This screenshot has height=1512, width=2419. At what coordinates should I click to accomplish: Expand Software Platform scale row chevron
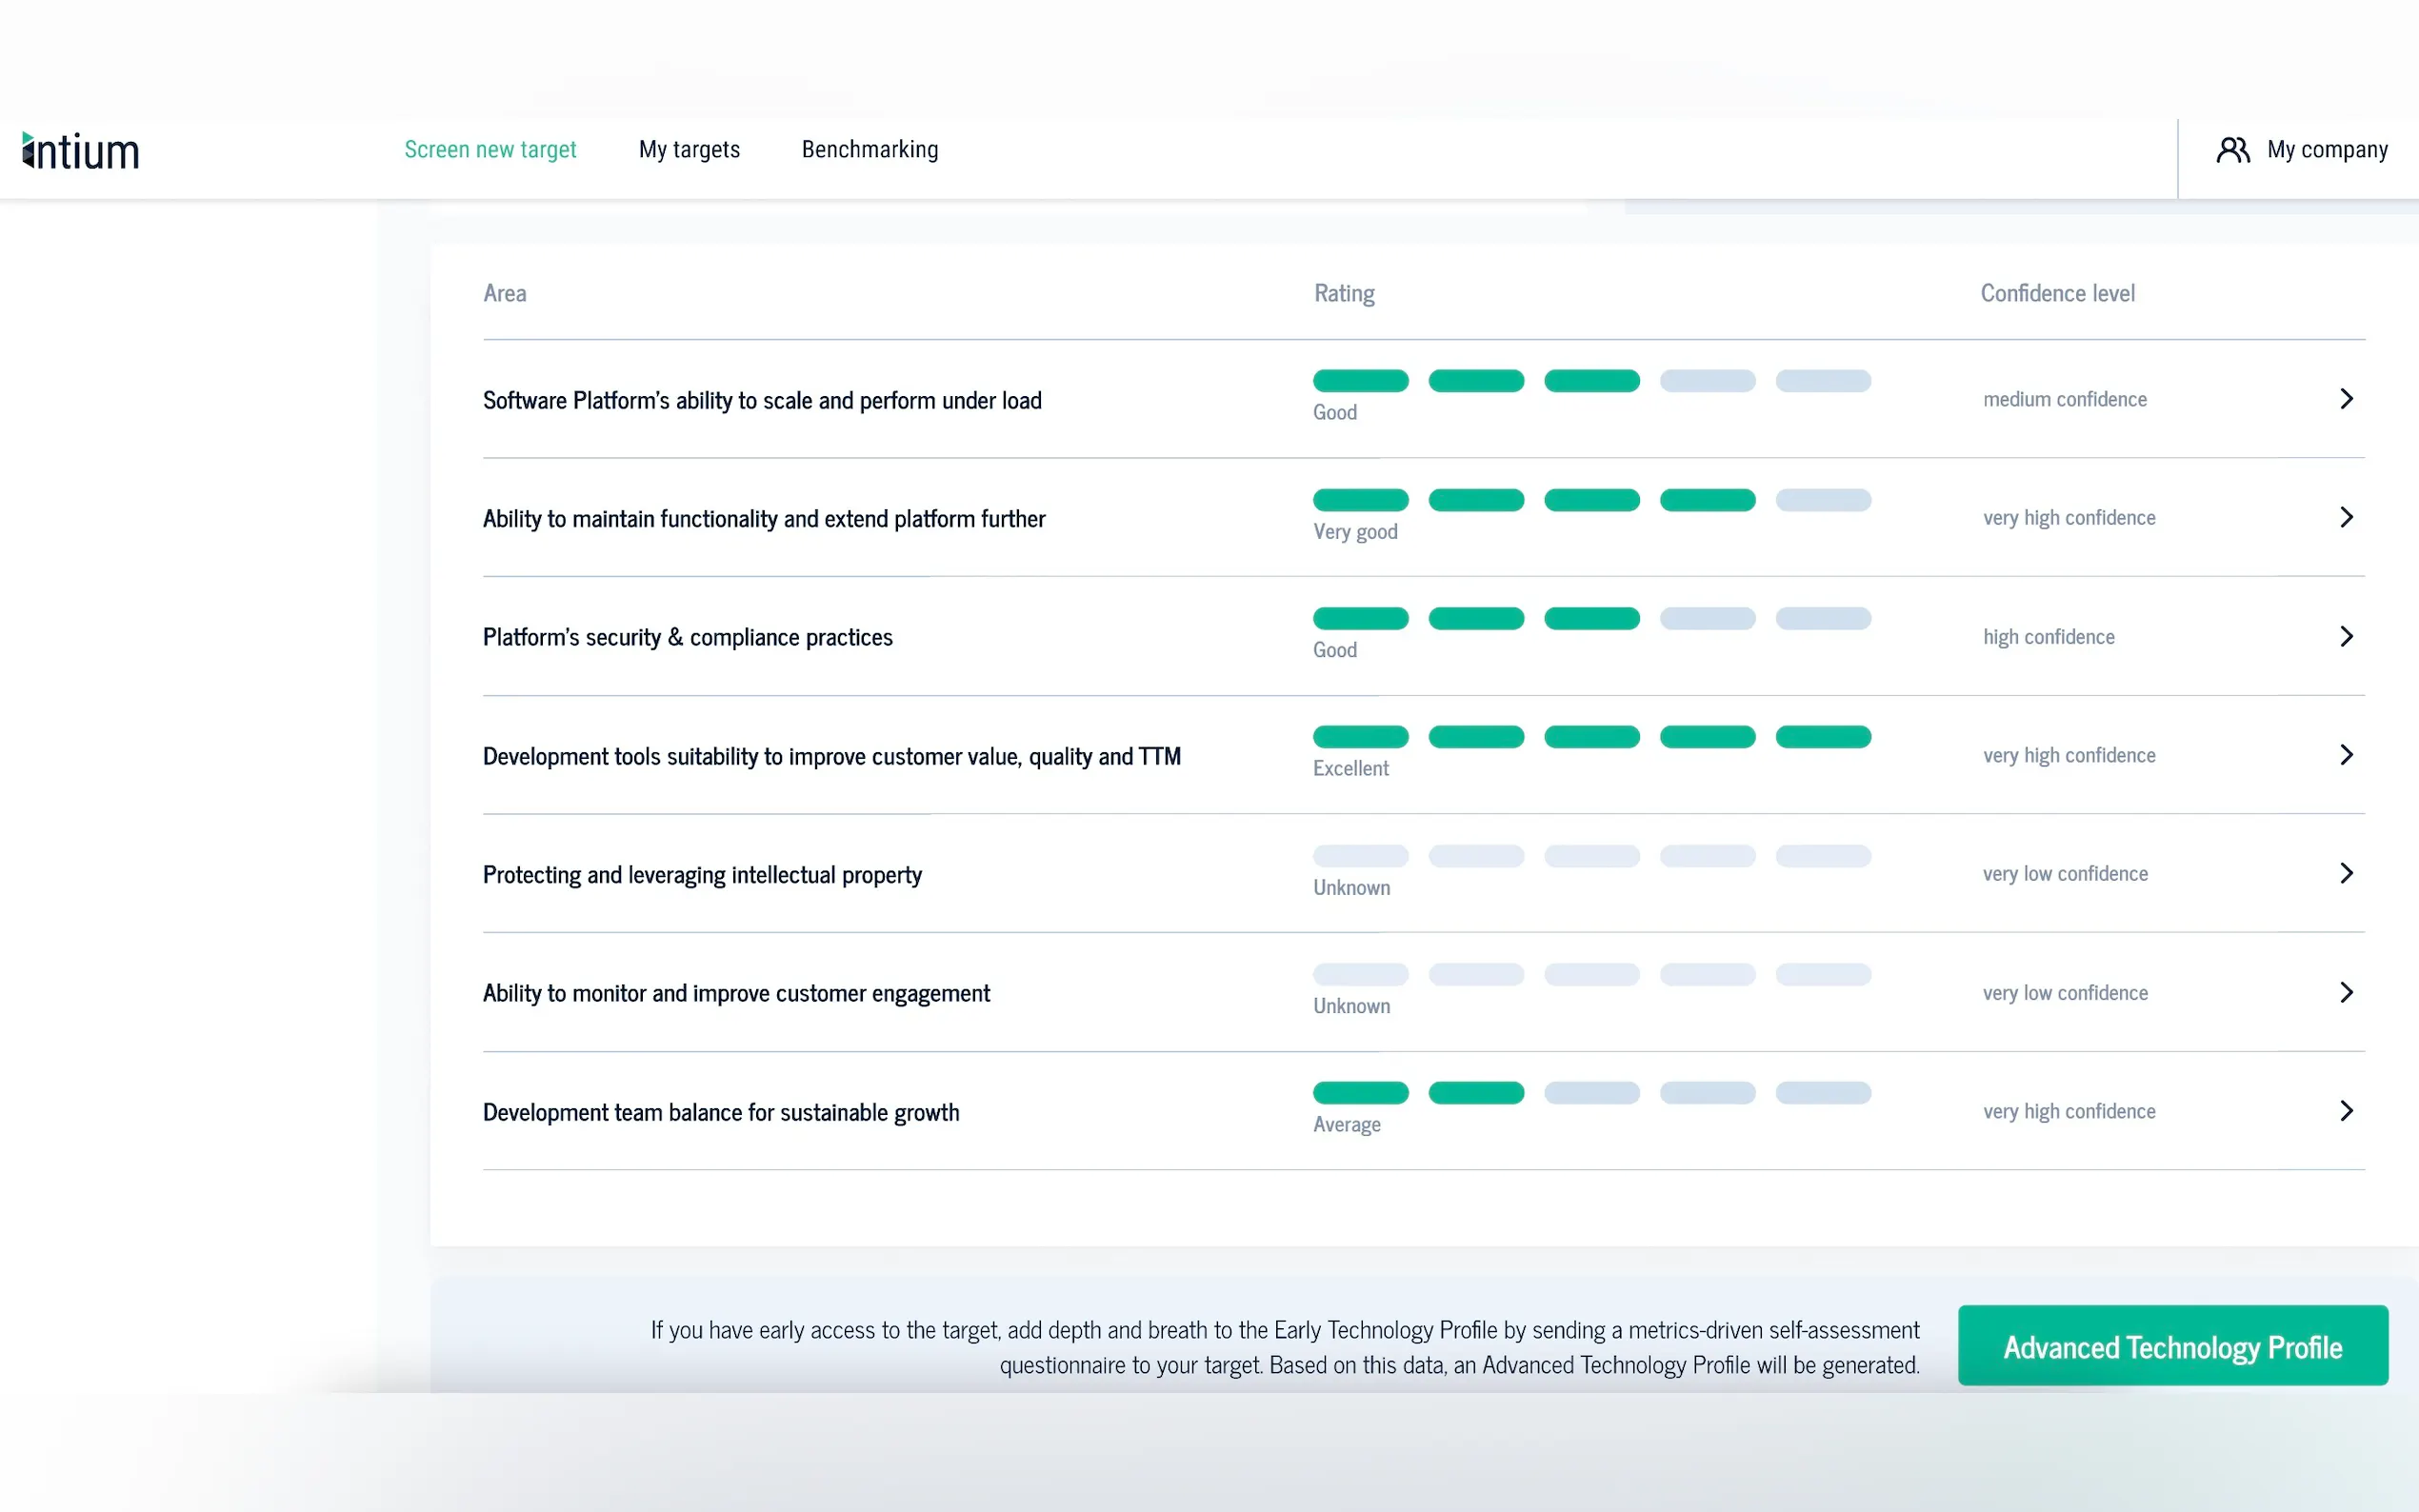2346,399
